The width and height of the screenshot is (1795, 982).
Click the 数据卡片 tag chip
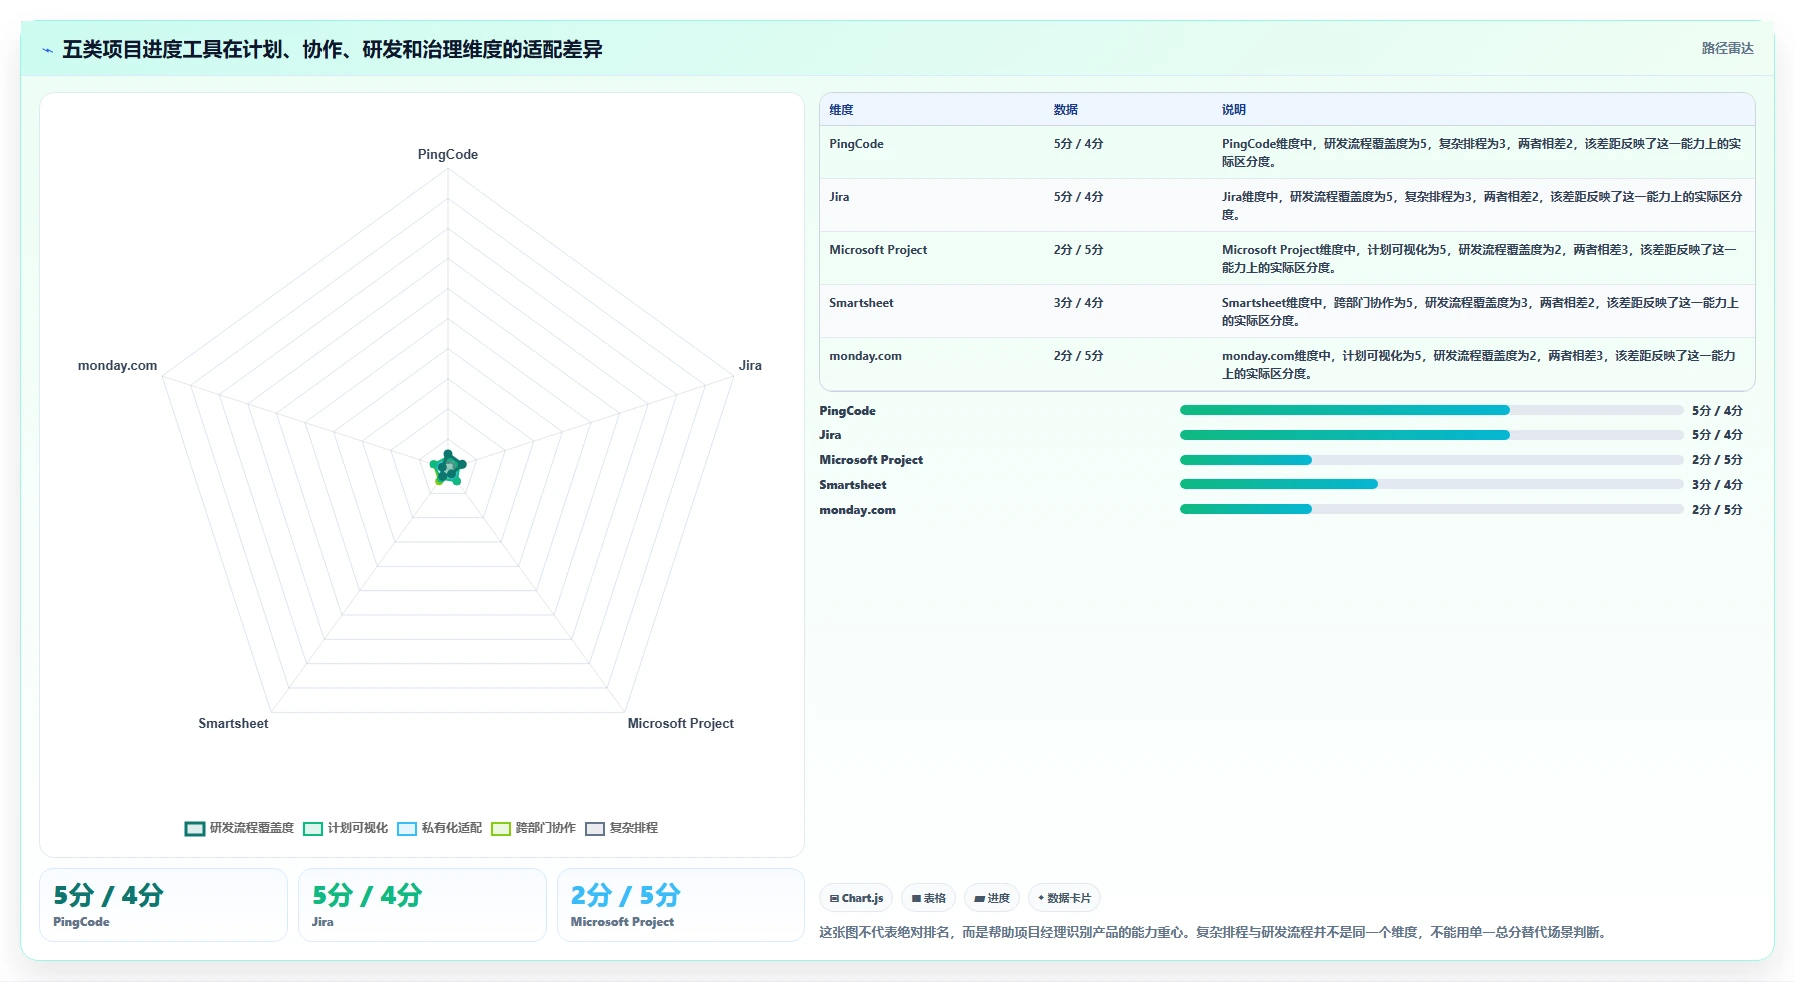click(1064, 898)
